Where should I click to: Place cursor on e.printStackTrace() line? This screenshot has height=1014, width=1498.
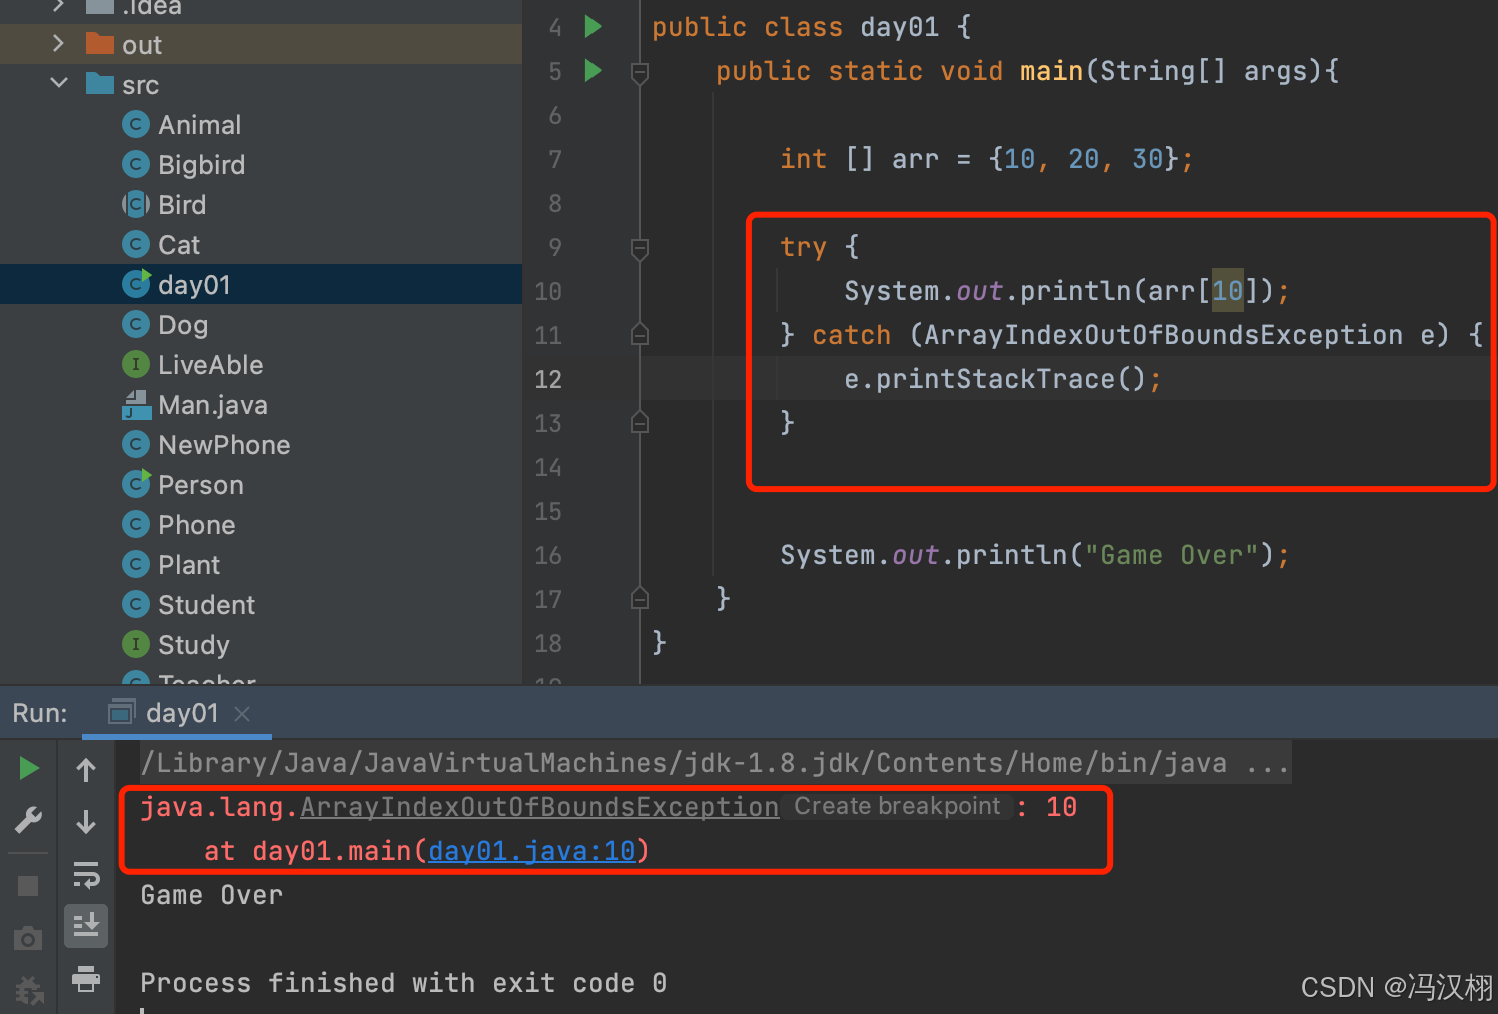1002,379
